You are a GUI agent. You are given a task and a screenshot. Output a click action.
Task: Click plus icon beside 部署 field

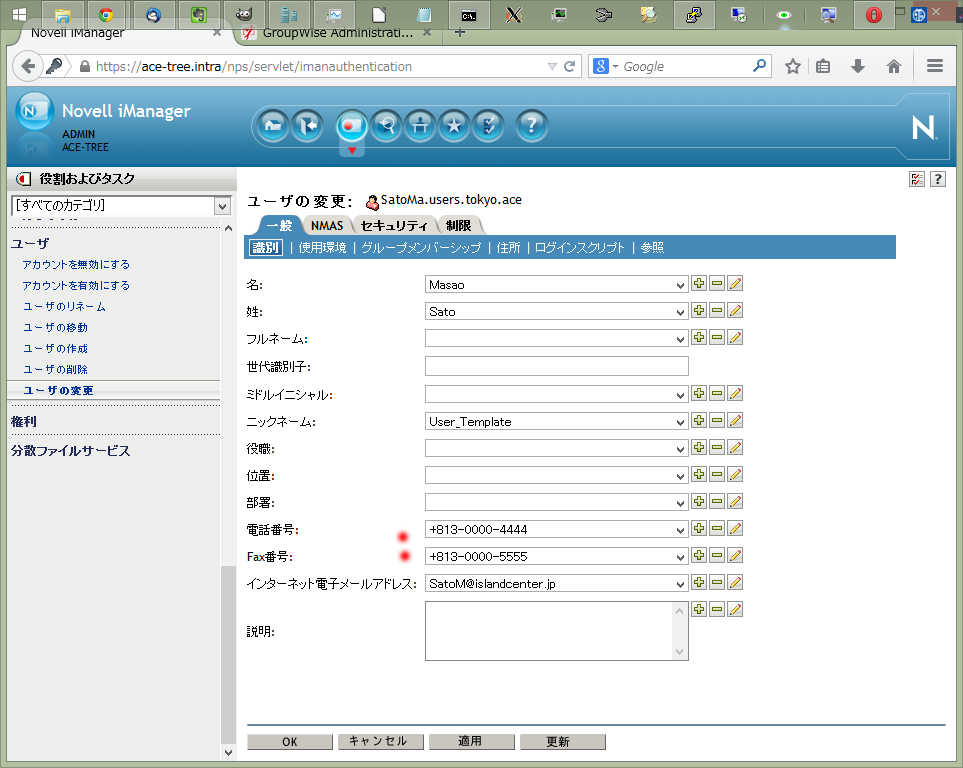pos(699,501)
